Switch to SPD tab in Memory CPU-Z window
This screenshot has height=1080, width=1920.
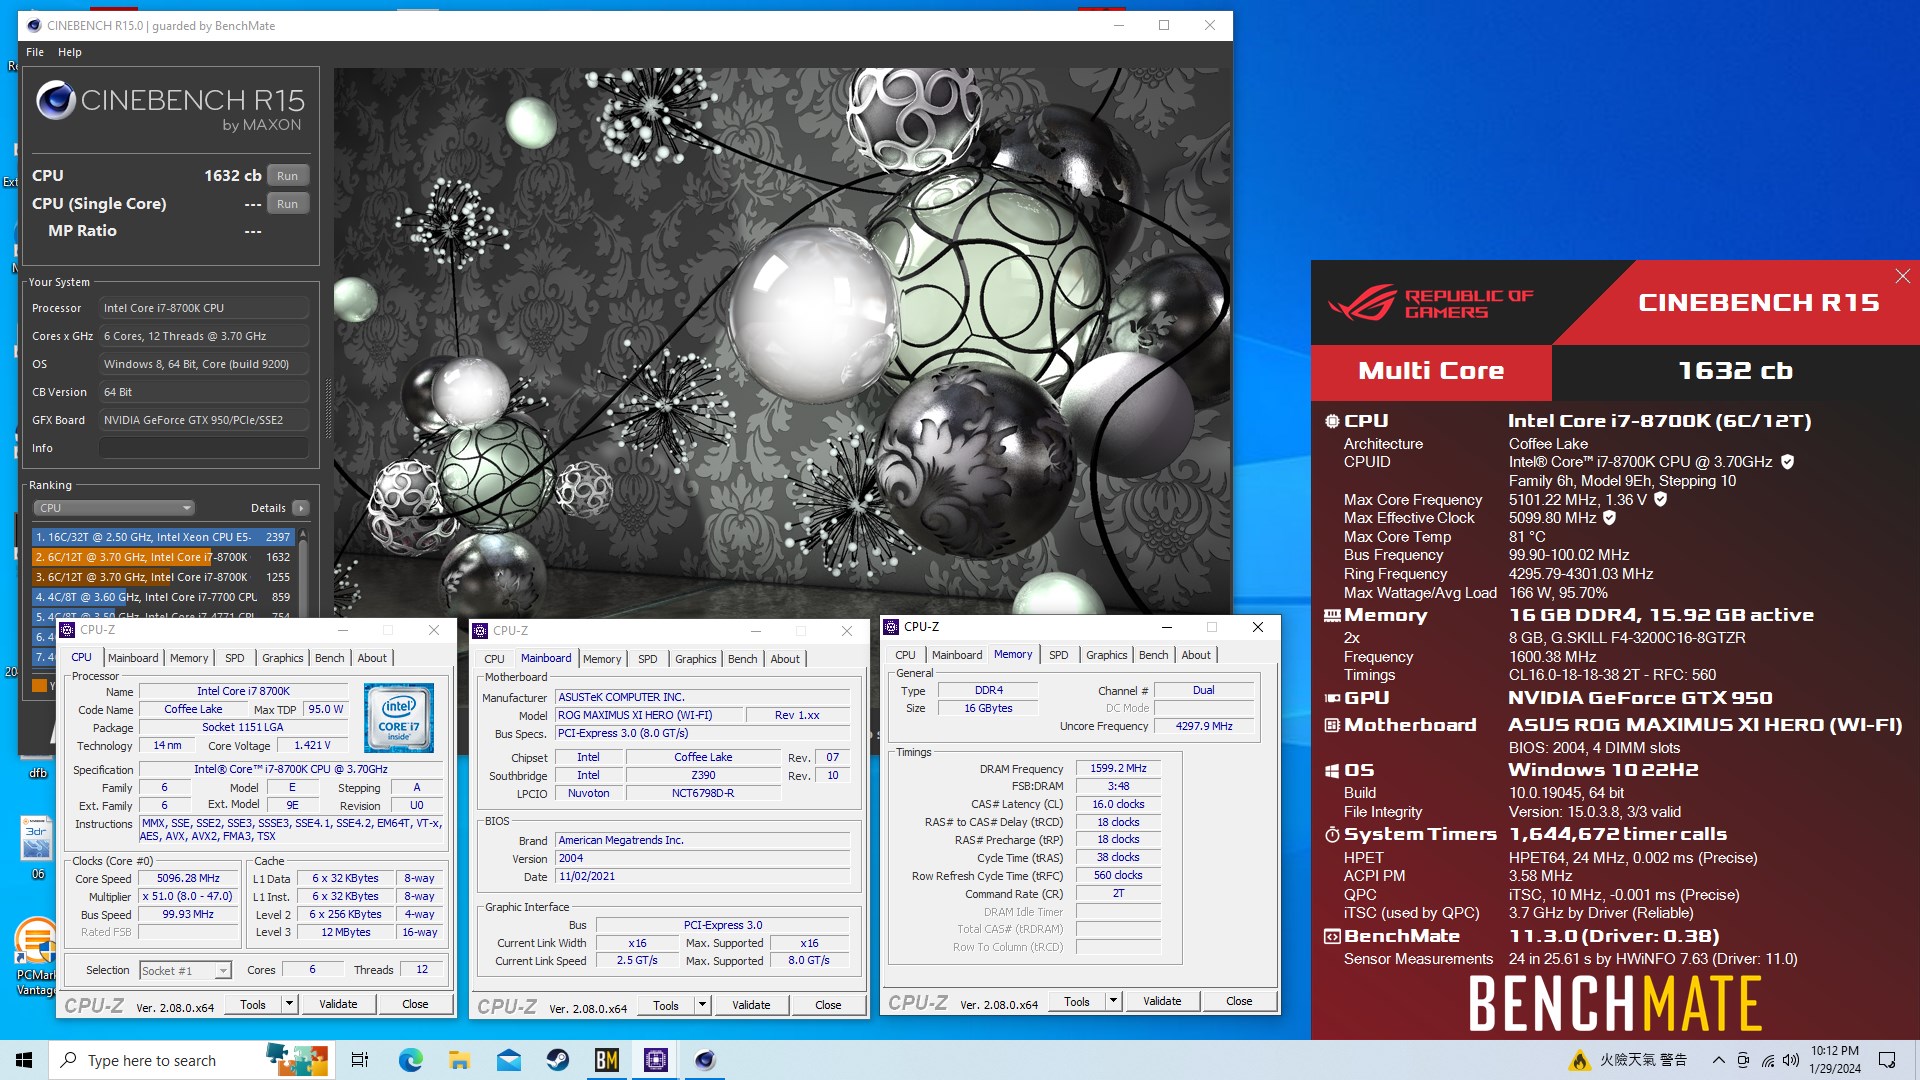[x=1058, y=655]
